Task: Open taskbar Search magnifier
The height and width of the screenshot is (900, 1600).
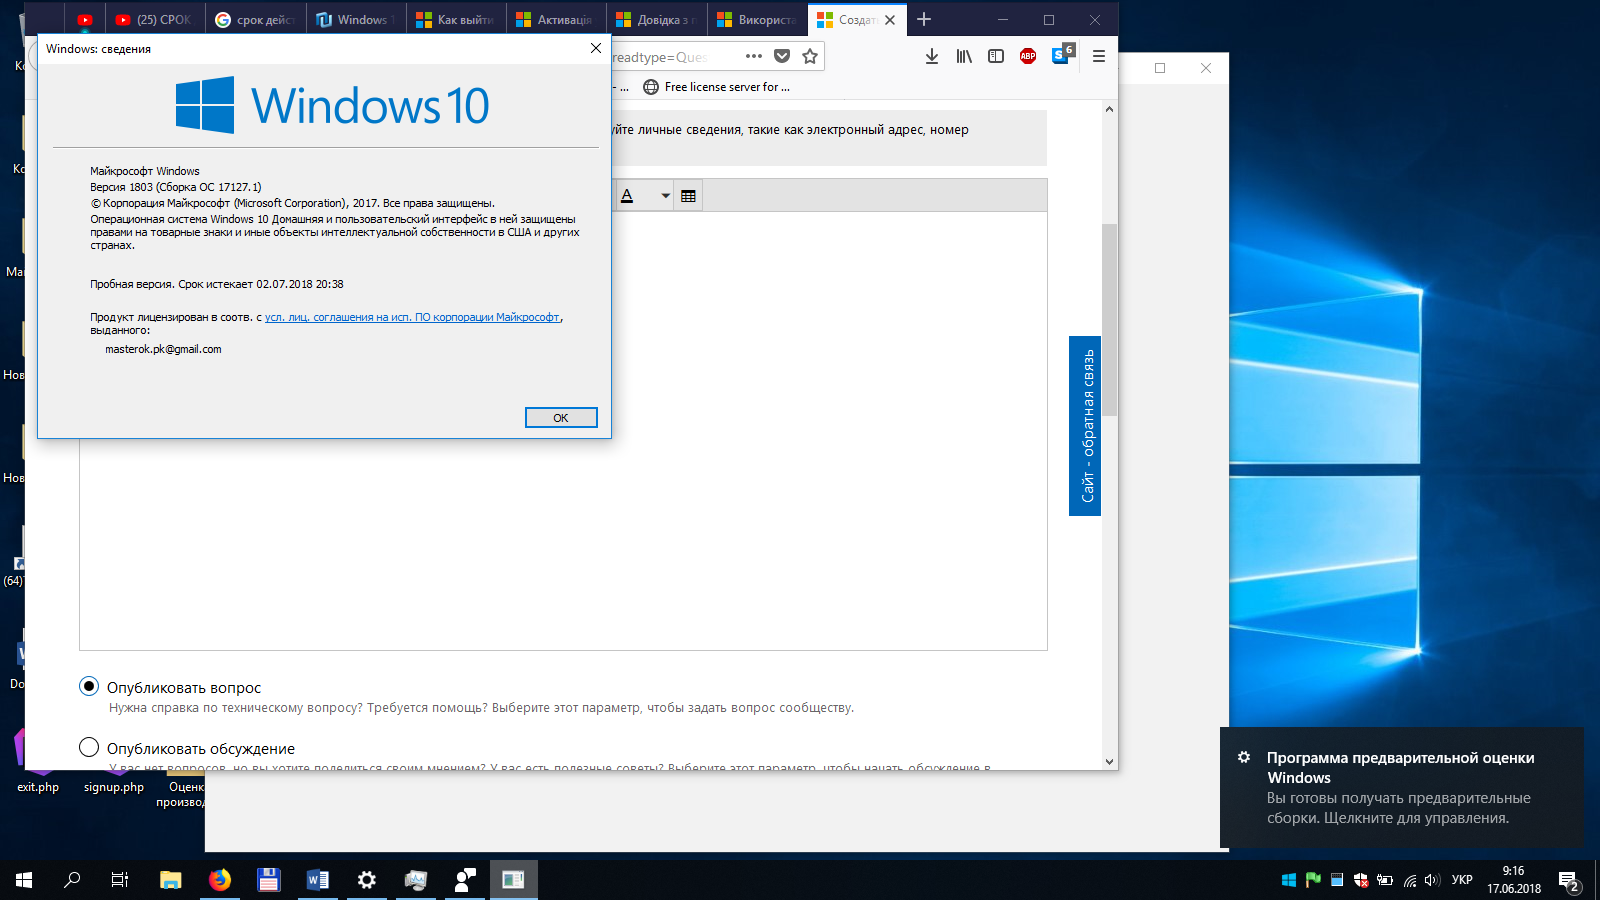Action: (x=72, y=880)
